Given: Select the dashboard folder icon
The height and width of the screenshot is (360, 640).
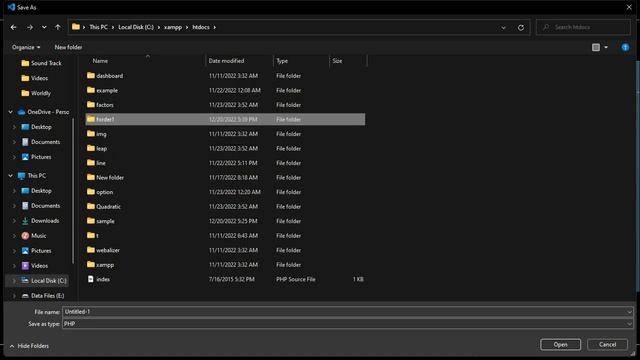Looking at the screenshot, I should click(x=91, y=76).
